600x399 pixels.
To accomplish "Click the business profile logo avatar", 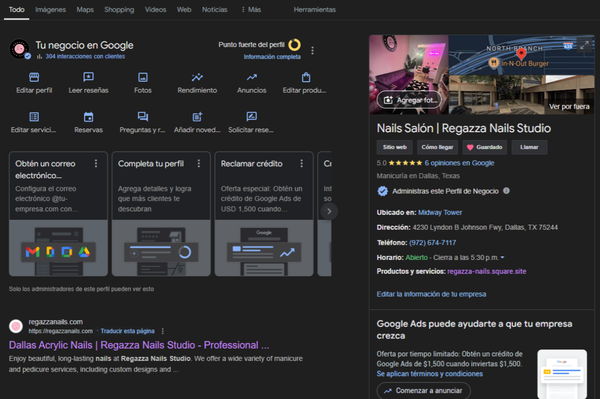I will 19,49.
